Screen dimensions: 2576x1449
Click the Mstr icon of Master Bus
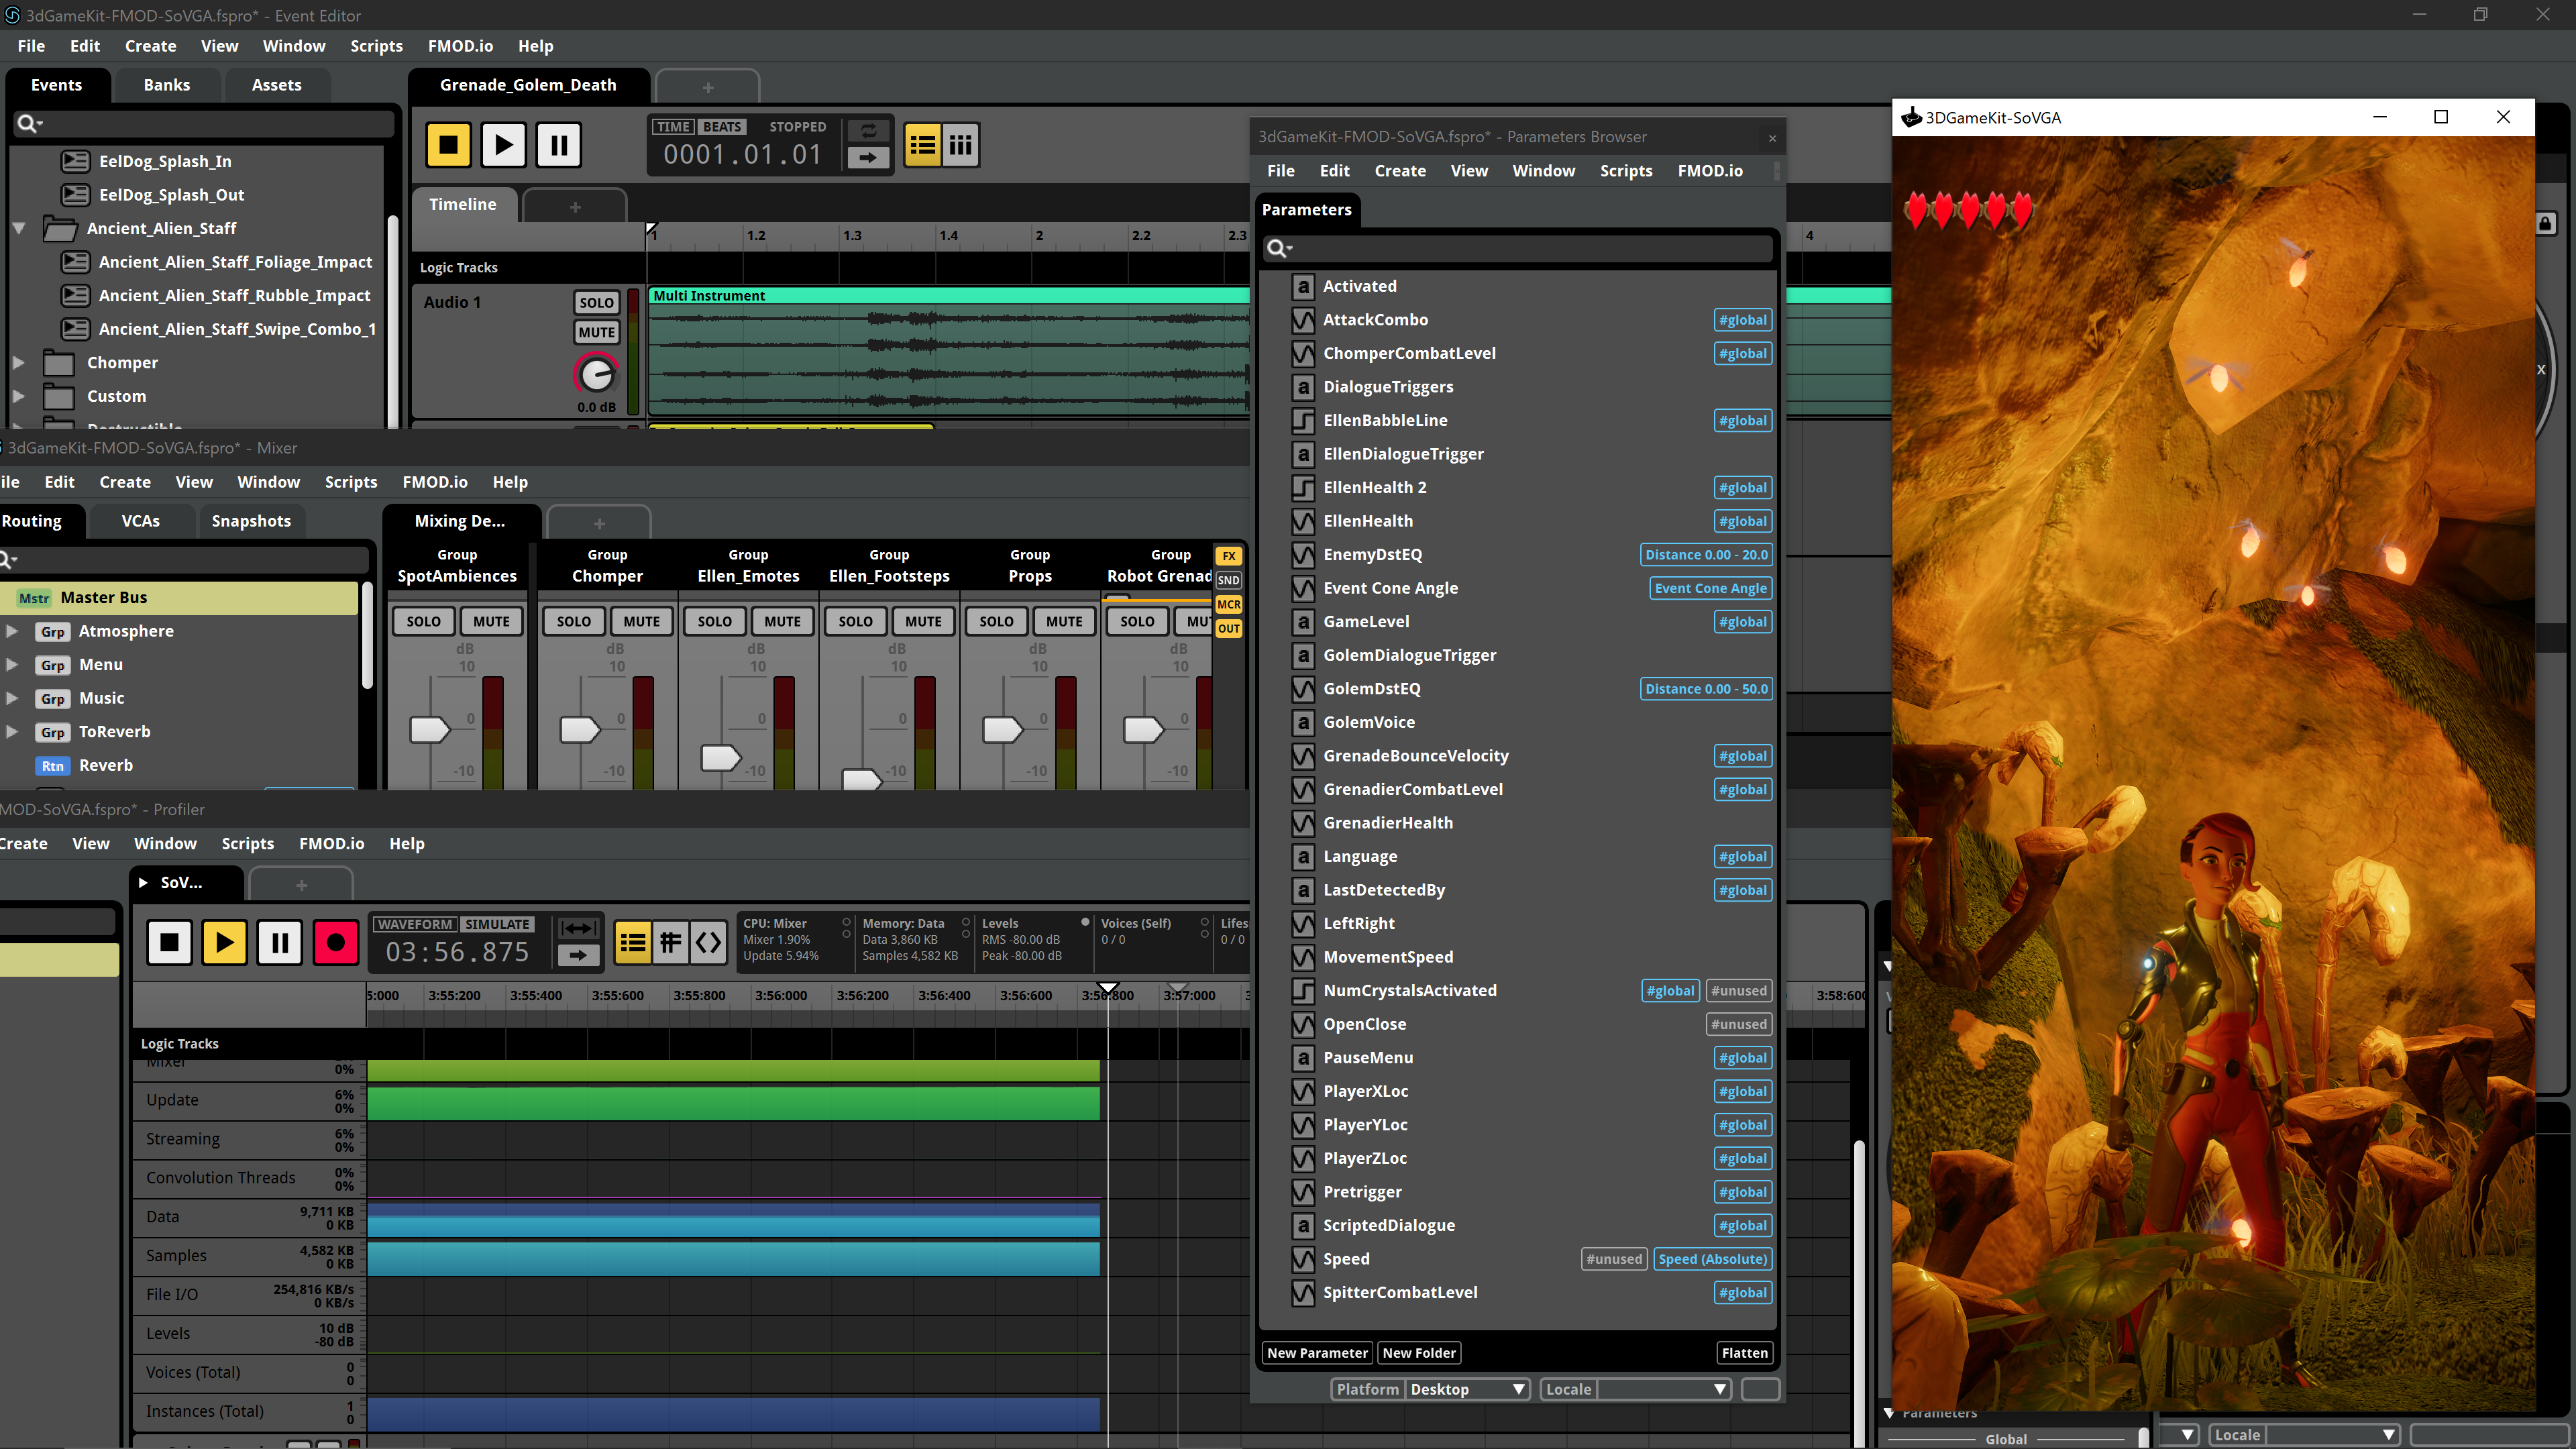coord(34,598)
